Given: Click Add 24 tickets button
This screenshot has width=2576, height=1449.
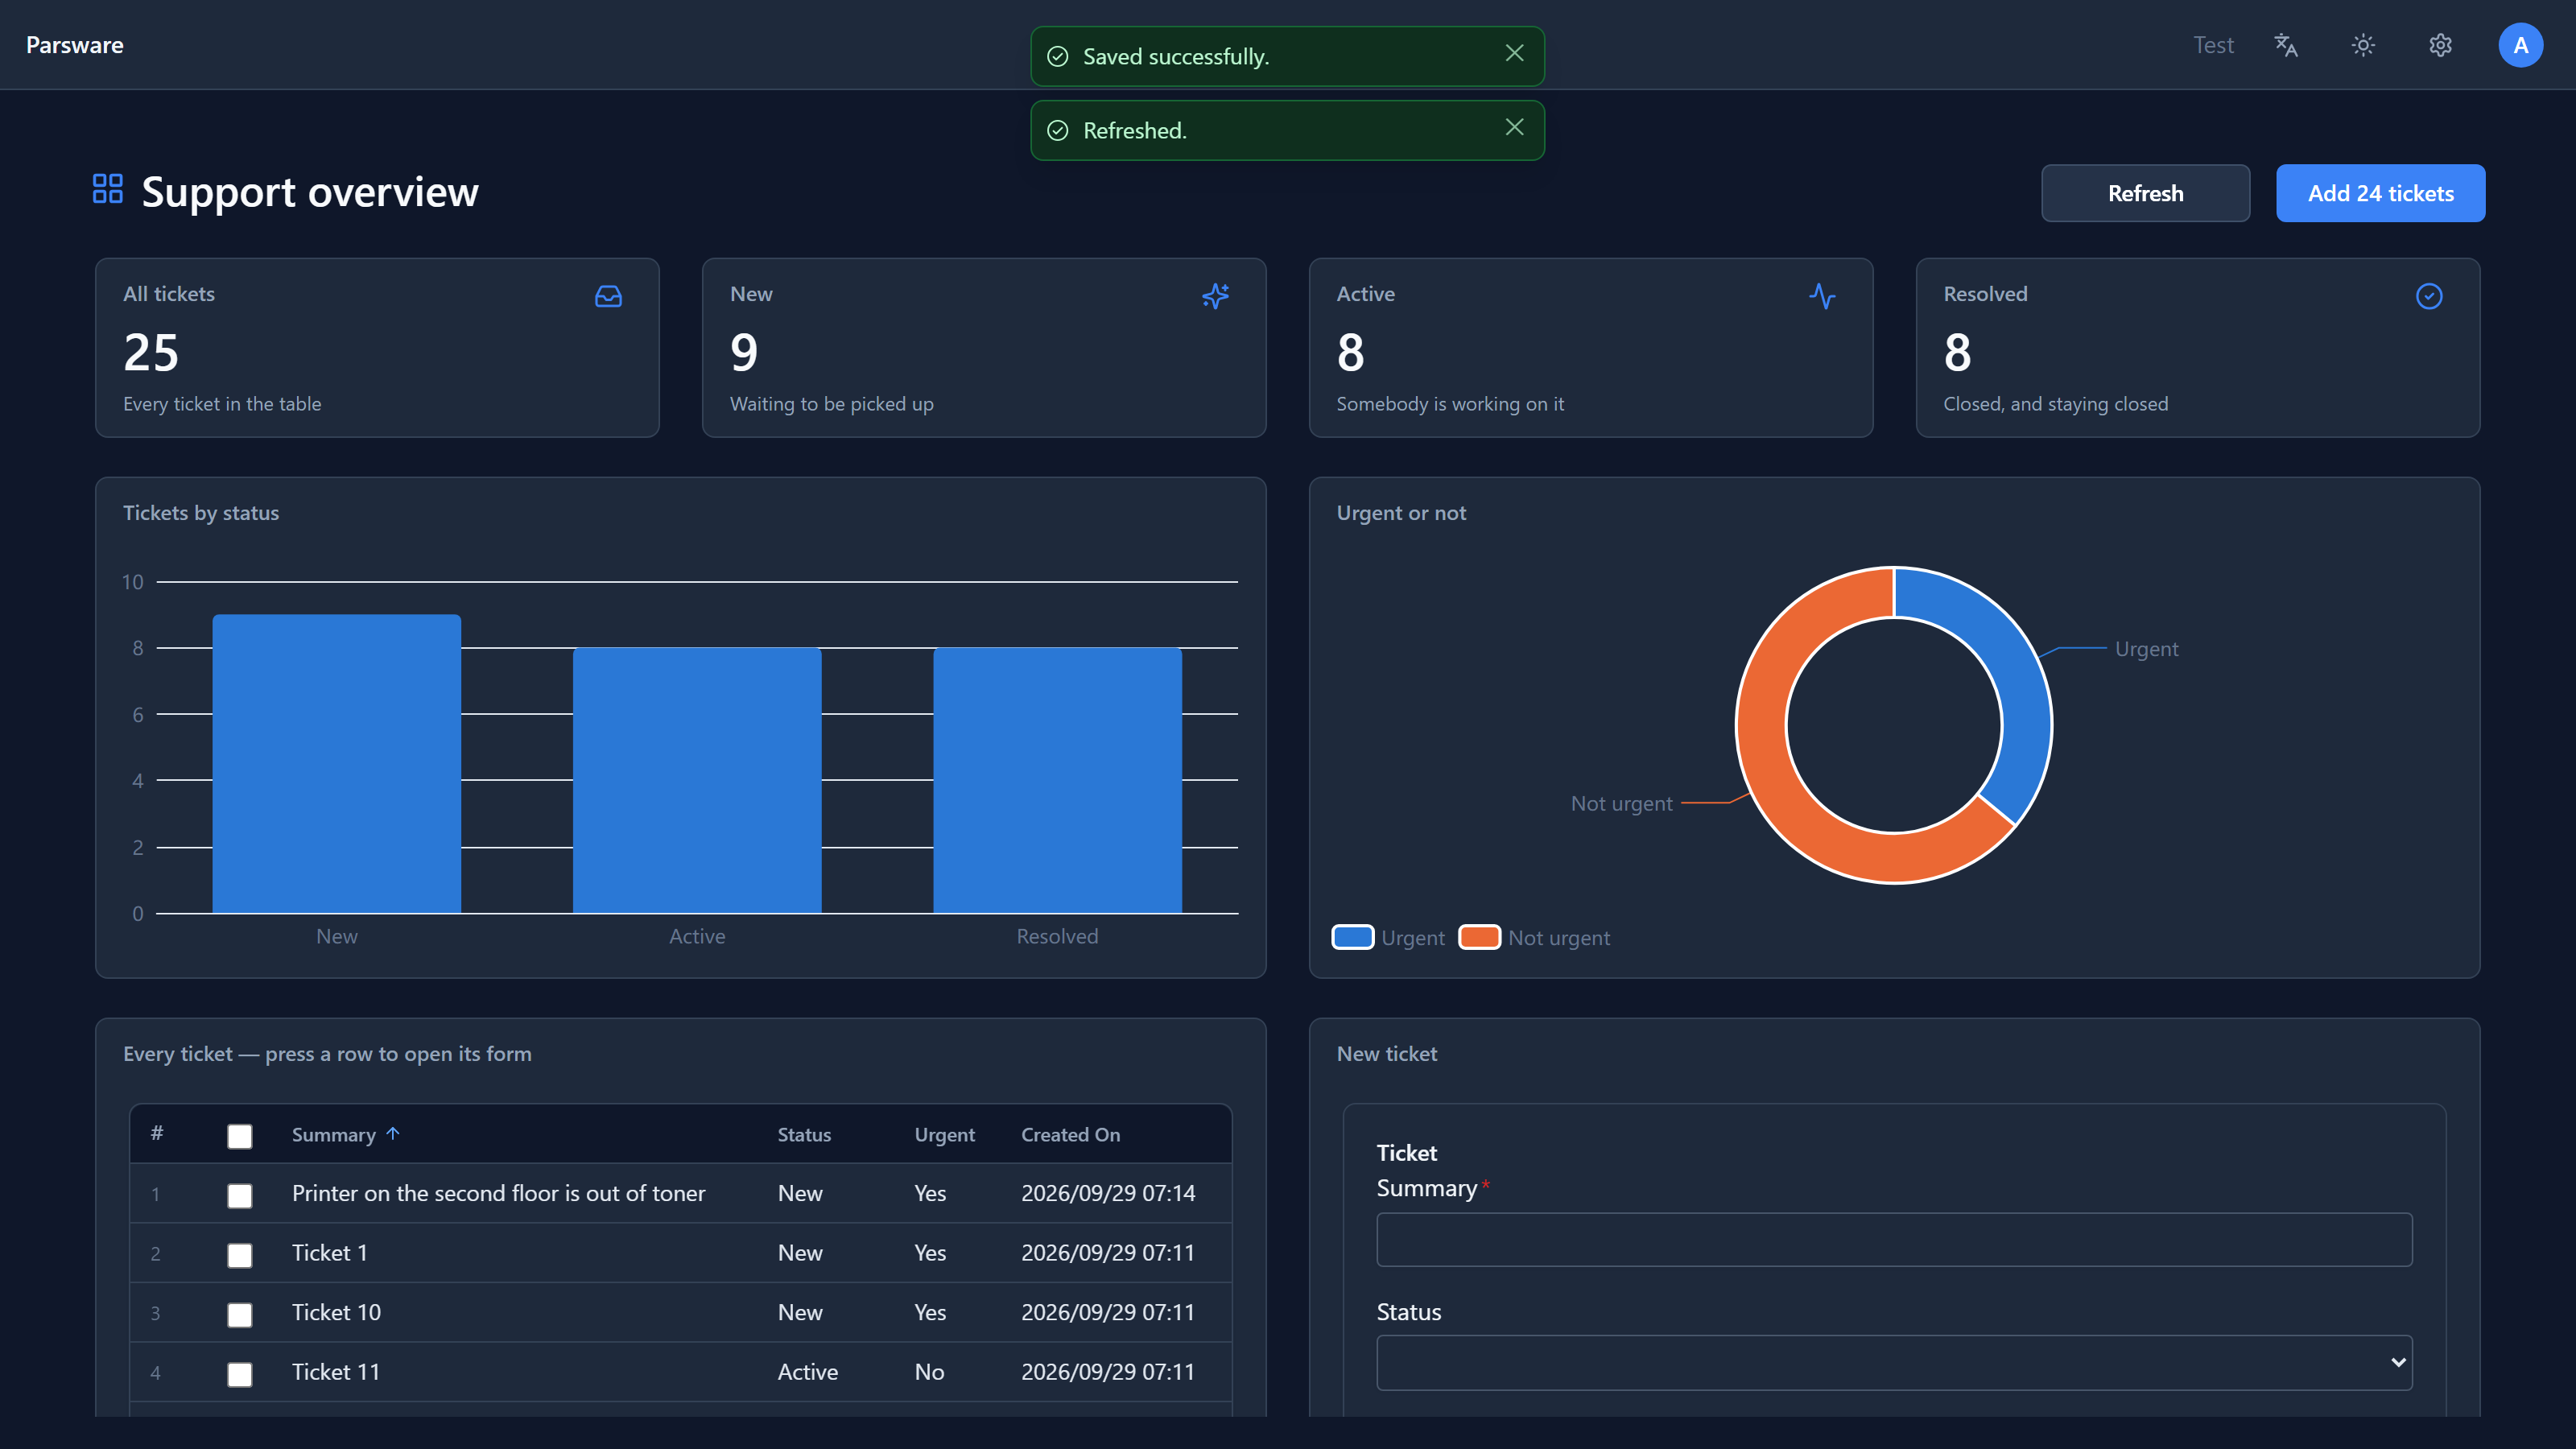Looking at the screenshot, I should [x=2380, y=193].
